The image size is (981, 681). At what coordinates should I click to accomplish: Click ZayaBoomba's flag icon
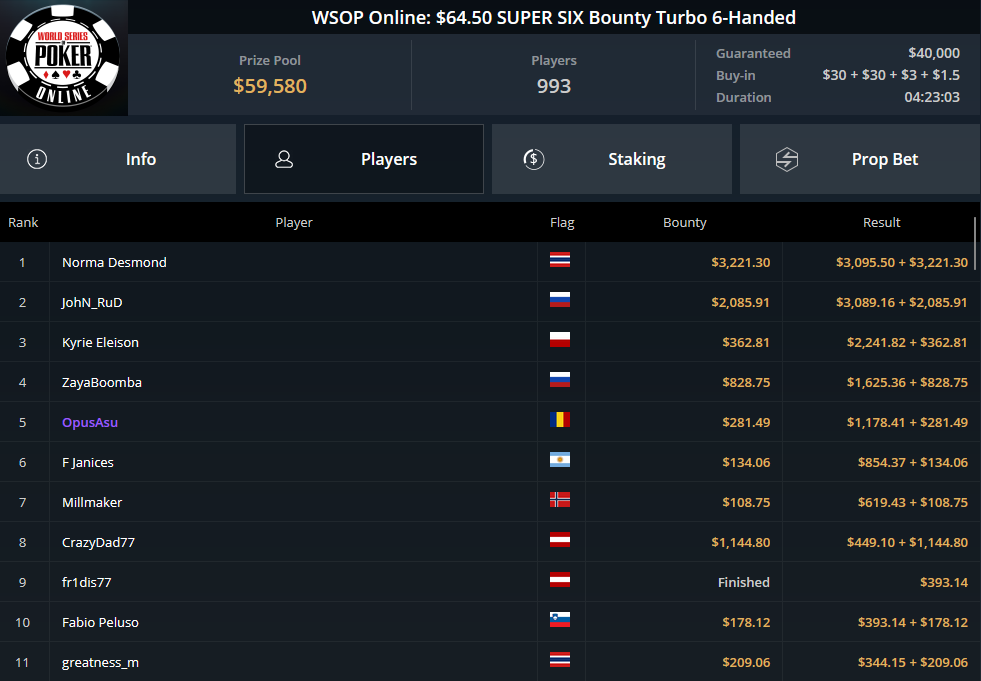coord(560,380)
